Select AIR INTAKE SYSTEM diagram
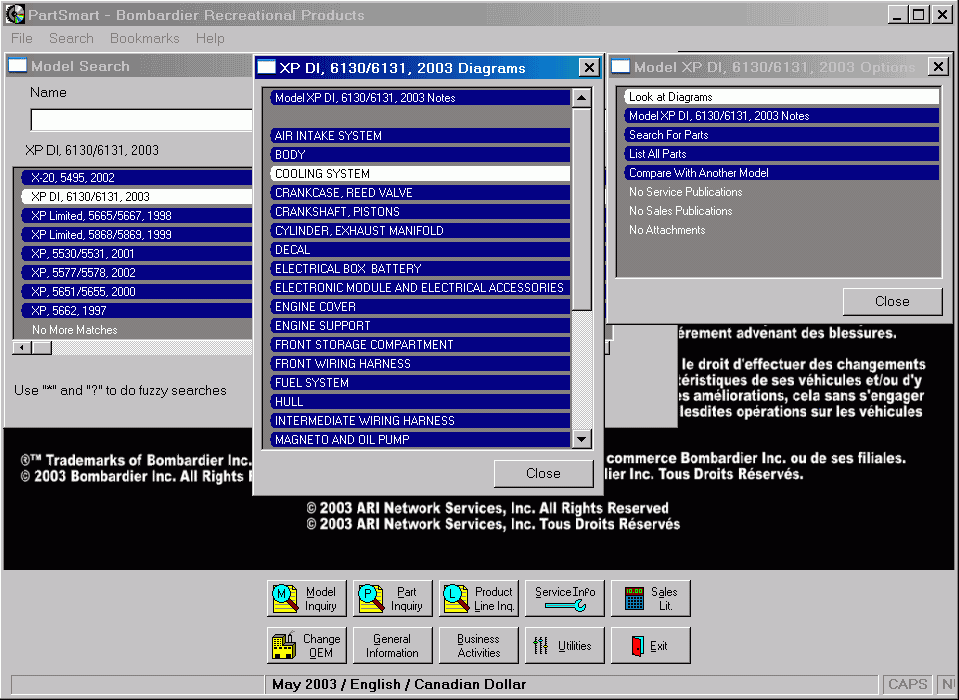The image size is (959, 700). coord(420,136)
